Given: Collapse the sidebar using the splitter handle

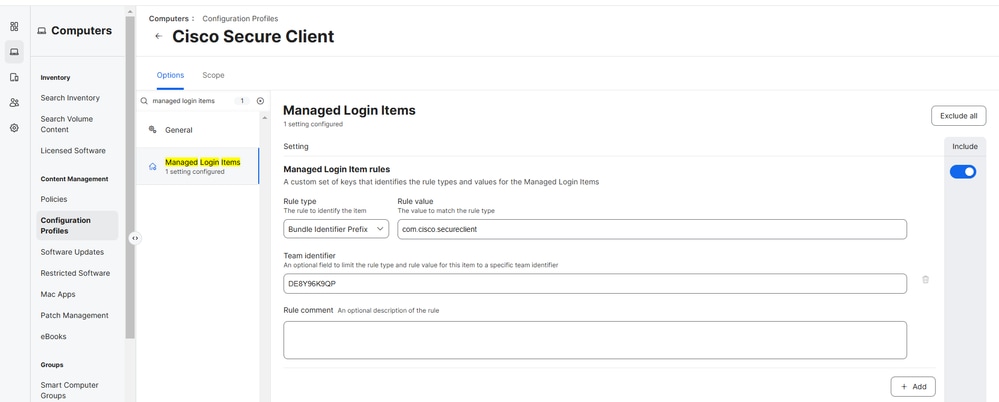Looking at the screenshot, I should tap(135, 238).
